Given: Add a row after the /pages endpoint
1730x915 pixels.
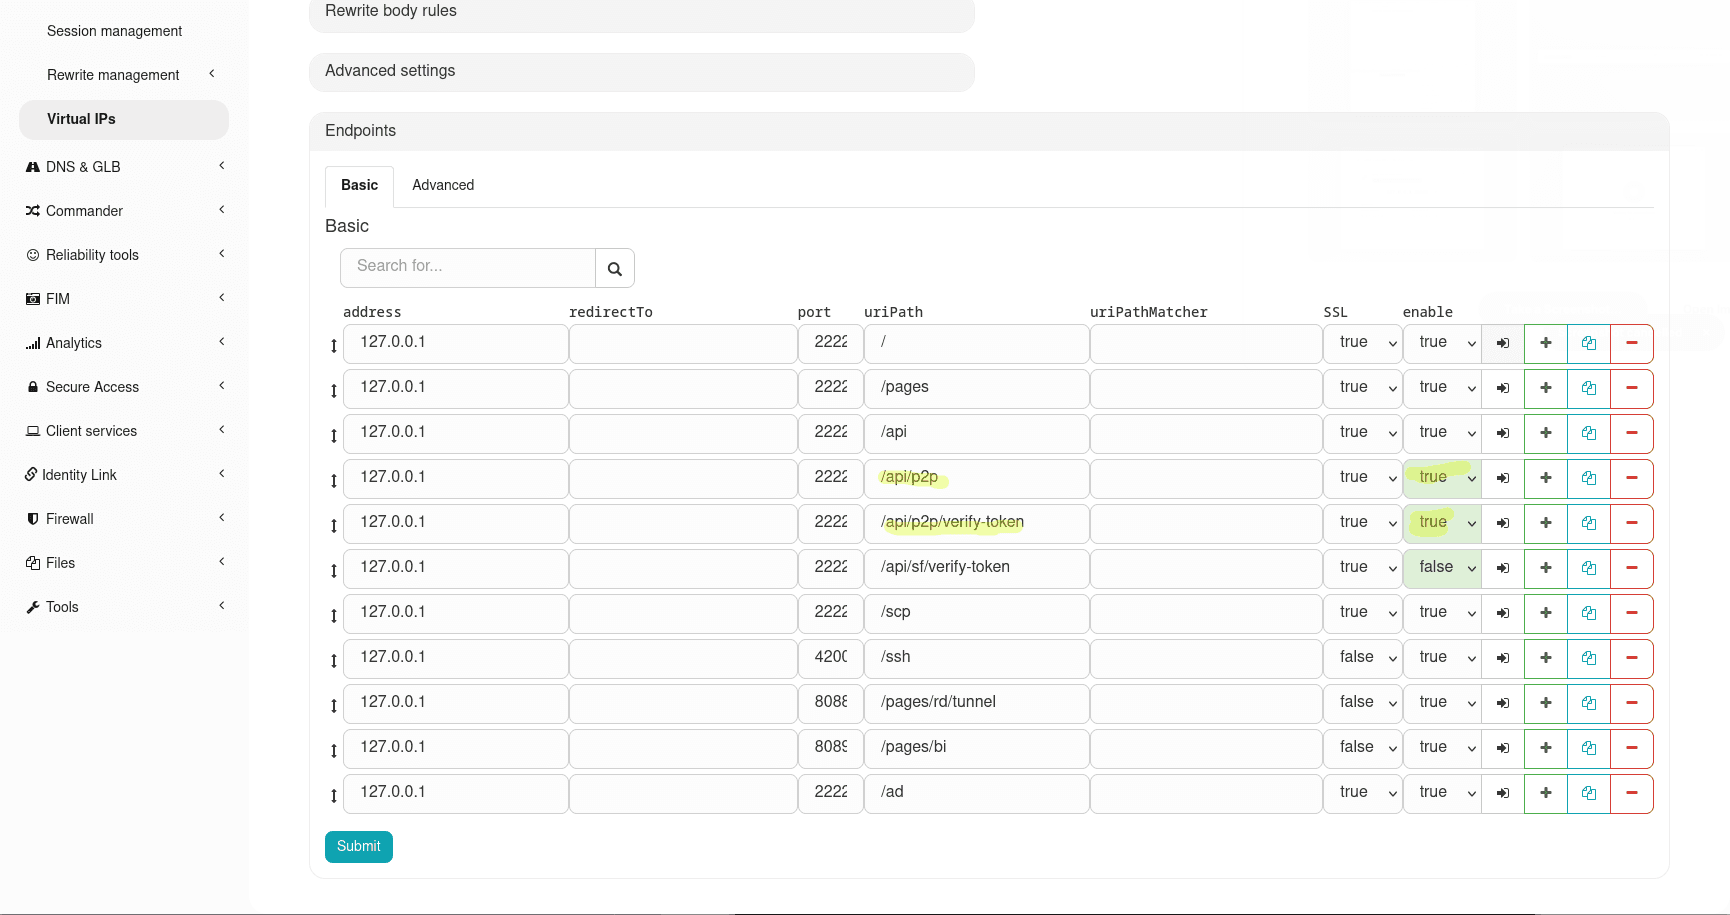Looking at the screenshot, I should 1545,388.
